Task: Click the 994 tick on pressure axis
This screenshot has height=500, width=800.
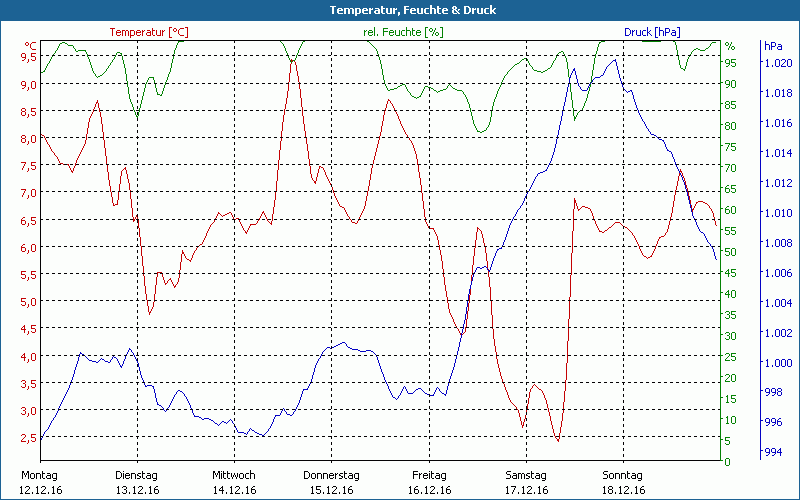Action: [773, 453]
